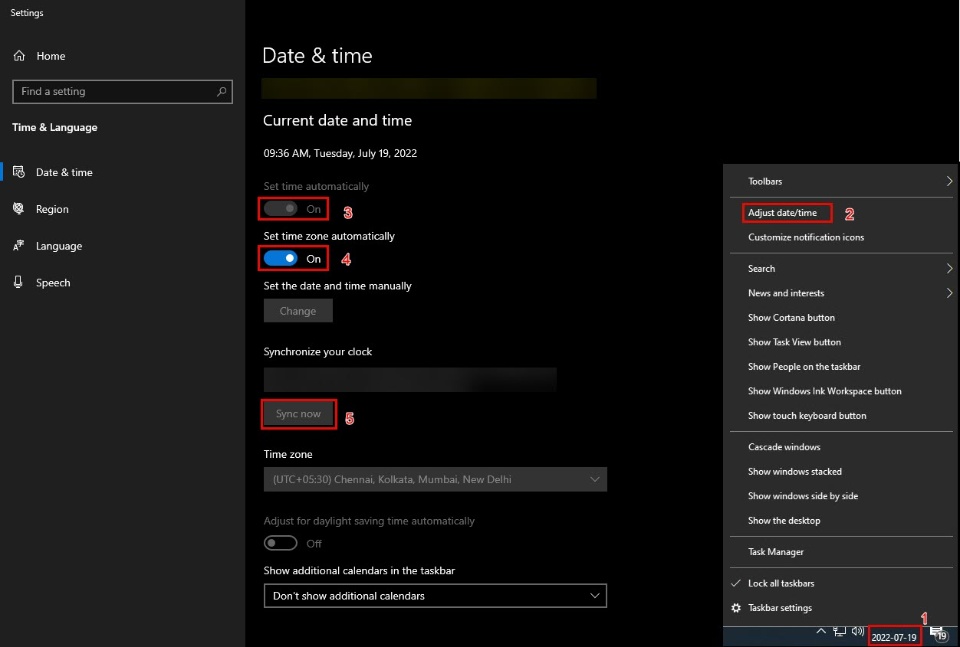Click the Home icon in Settings sidebar
Screen dimensions: 960x647
[19, 57]
